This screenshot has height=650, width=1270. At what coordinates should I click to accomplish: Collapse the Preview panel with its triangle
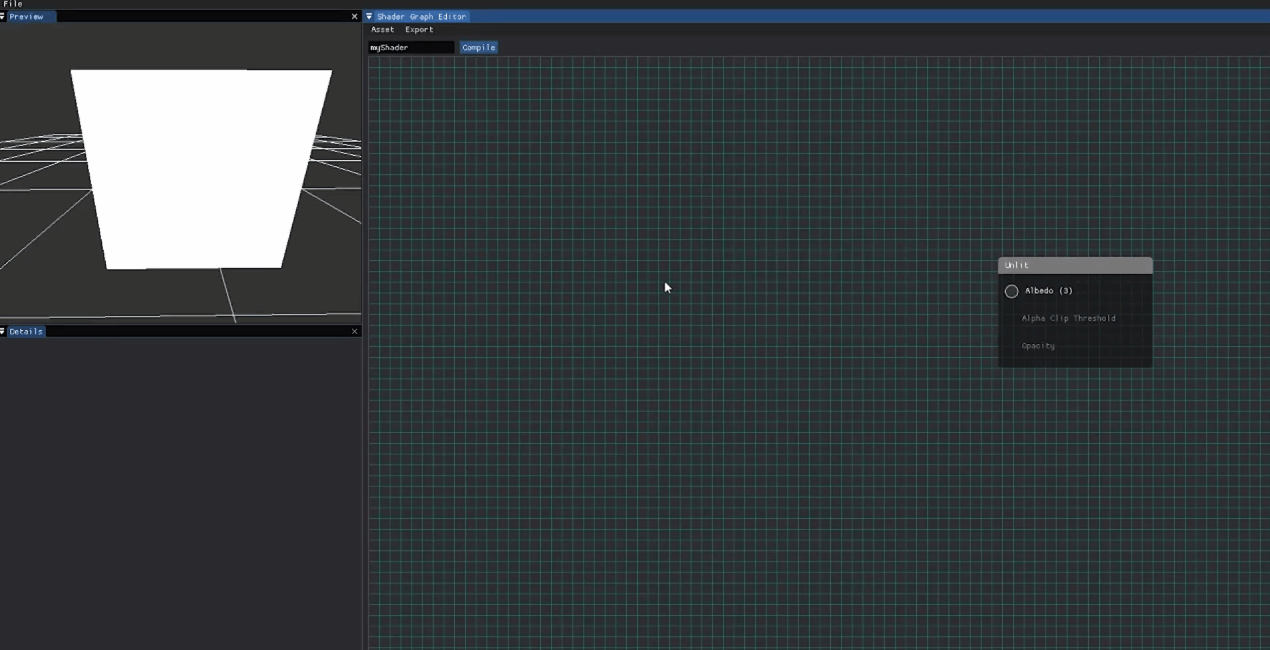(3, 17)
